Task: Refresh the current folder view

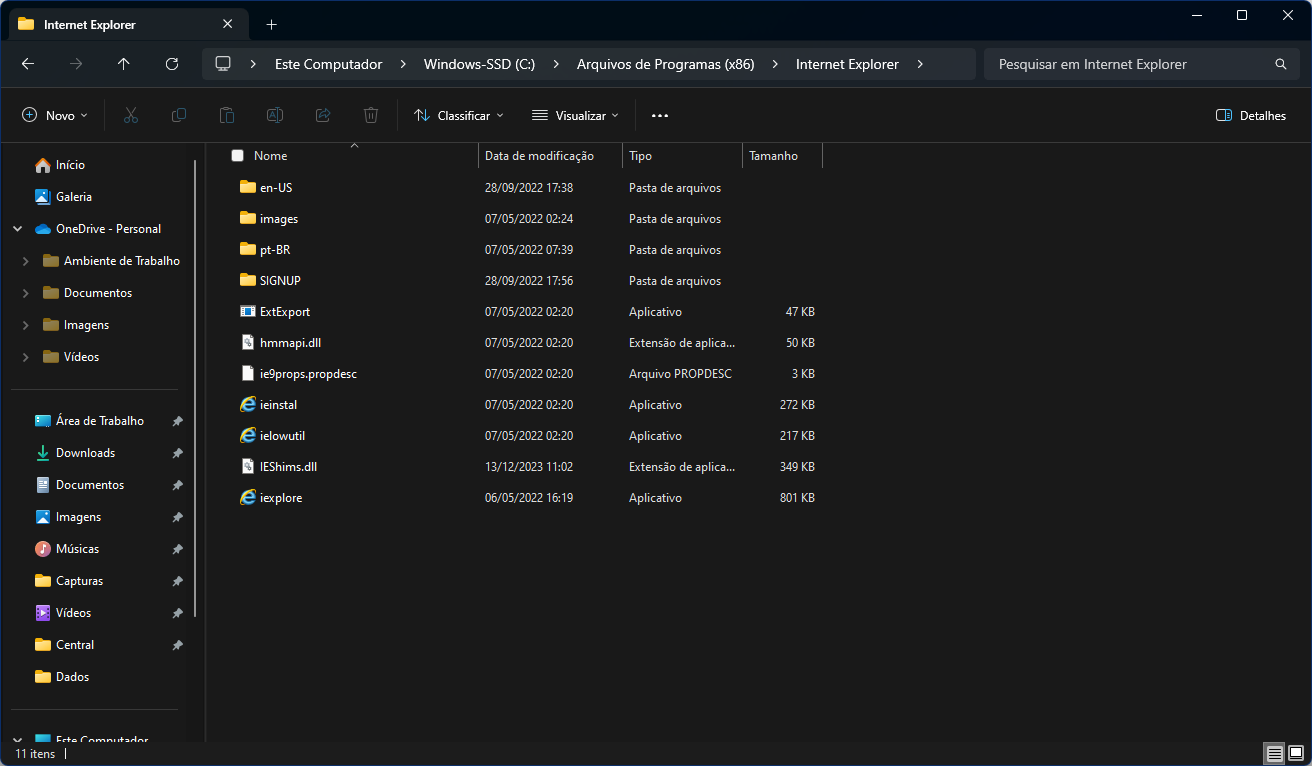Action: 172,64
